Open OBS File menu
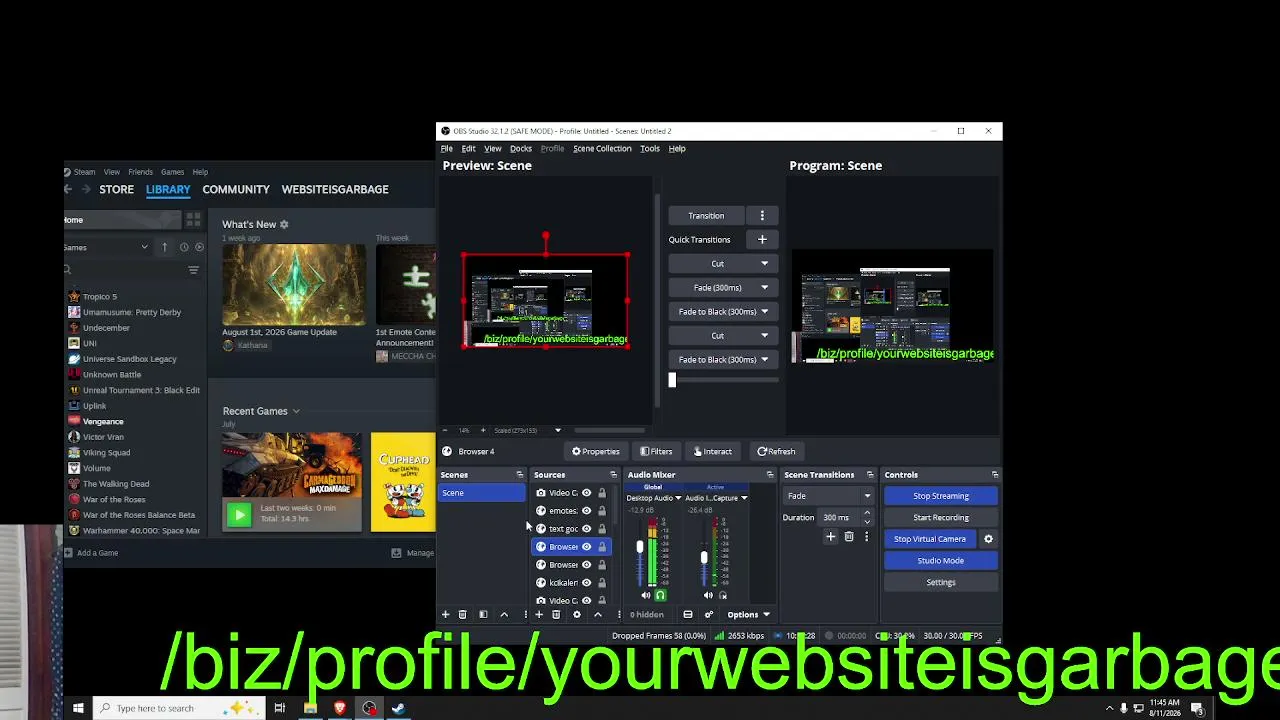This screenshot has width=1280, height=720. (x=447, y=149)
